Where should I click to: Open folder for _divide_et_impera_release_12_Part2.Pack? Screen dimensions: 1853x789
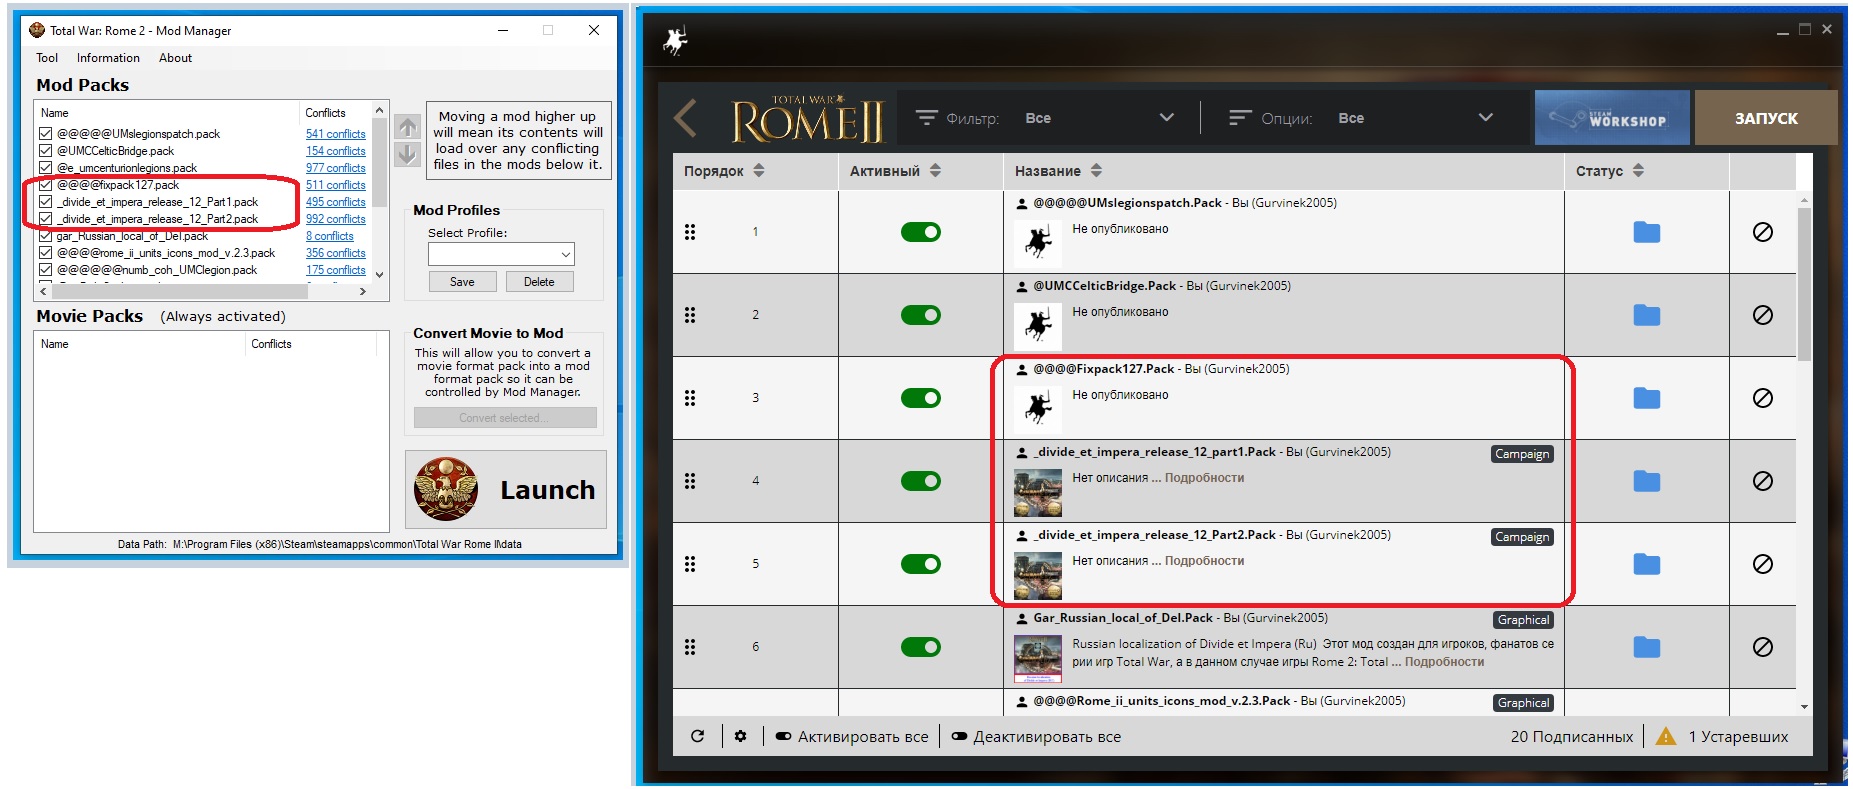tap(1646, 564)
